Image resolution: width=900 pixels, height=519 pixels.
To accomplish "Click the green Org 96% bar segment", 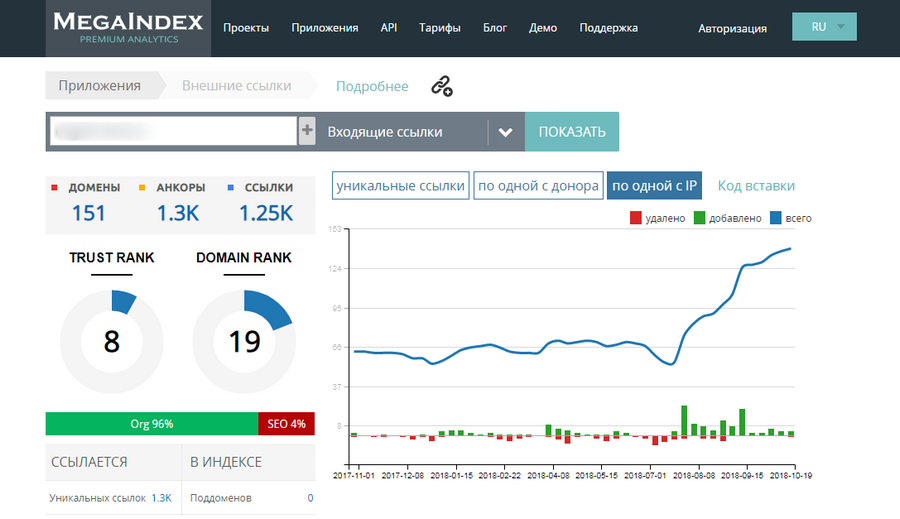I will click(152, 424).
